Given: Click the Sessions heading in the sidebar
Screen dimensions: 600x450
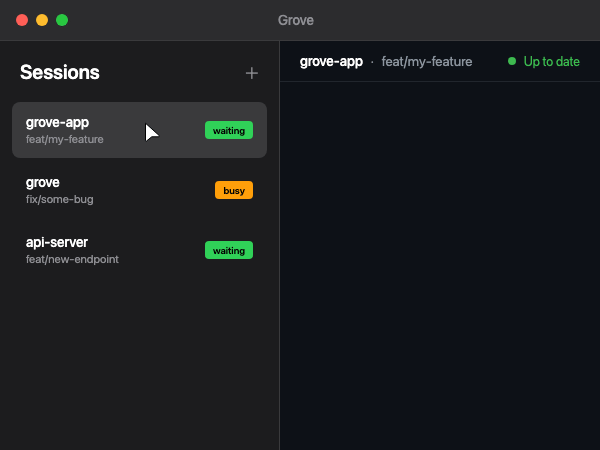Looking at the screenshot, I should 60,73.
